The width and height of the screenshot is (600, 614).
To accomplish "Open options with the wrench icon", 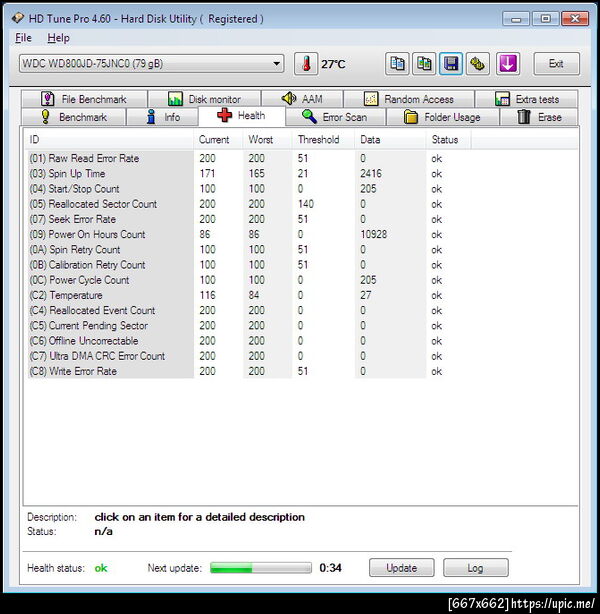I will pyautogui.click(x=477, y=64).
